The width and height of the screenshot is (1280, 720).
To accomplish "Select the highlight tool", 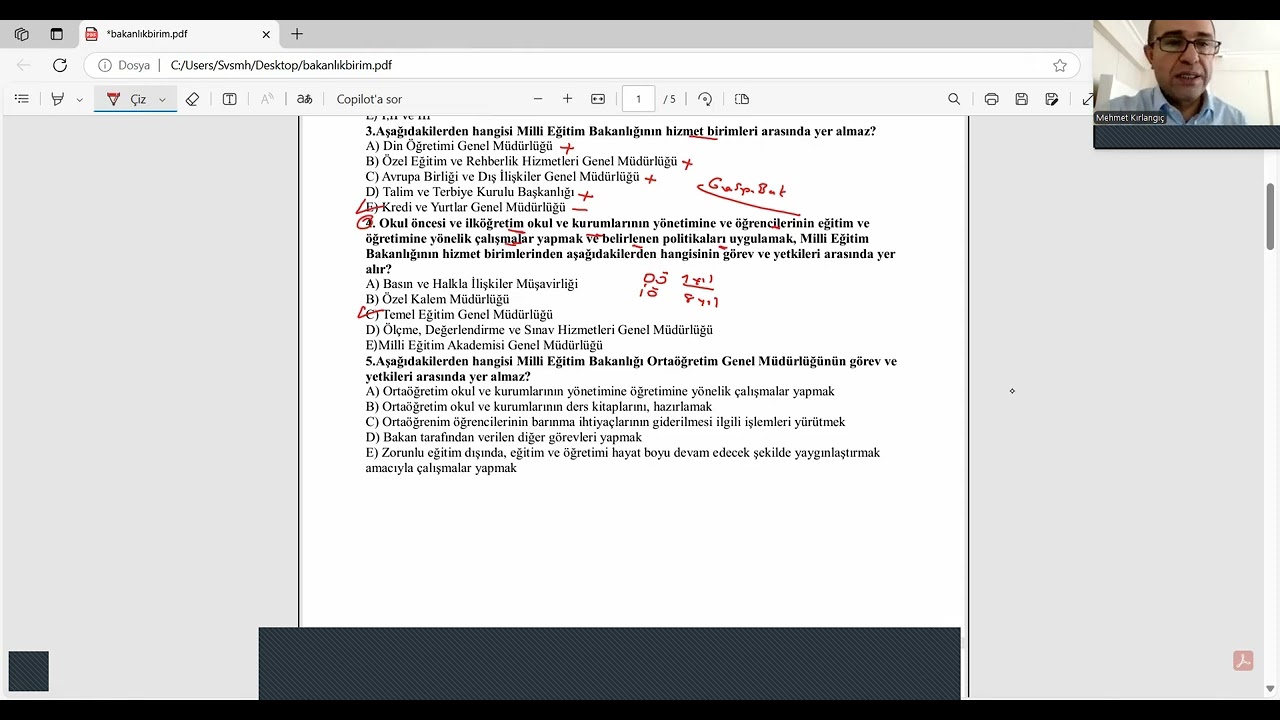I will tap(58, 99).
